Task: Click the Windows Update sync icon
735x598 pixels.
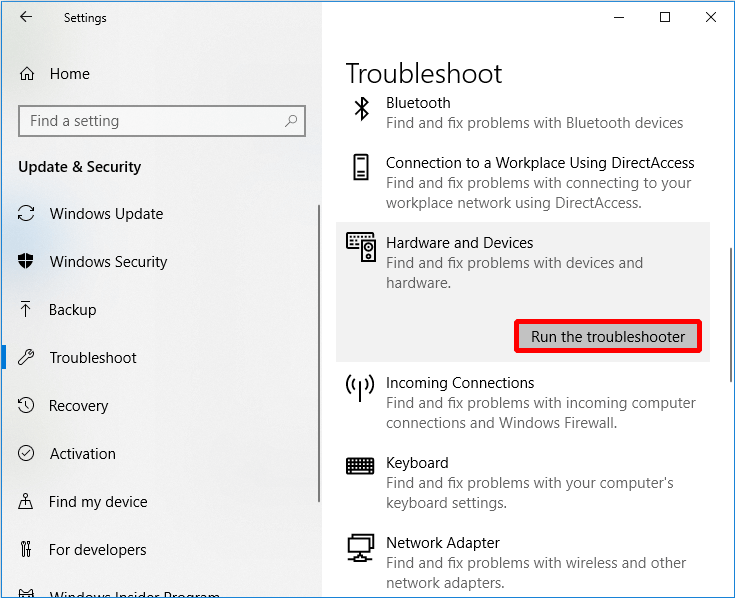Action: point(26,214)
